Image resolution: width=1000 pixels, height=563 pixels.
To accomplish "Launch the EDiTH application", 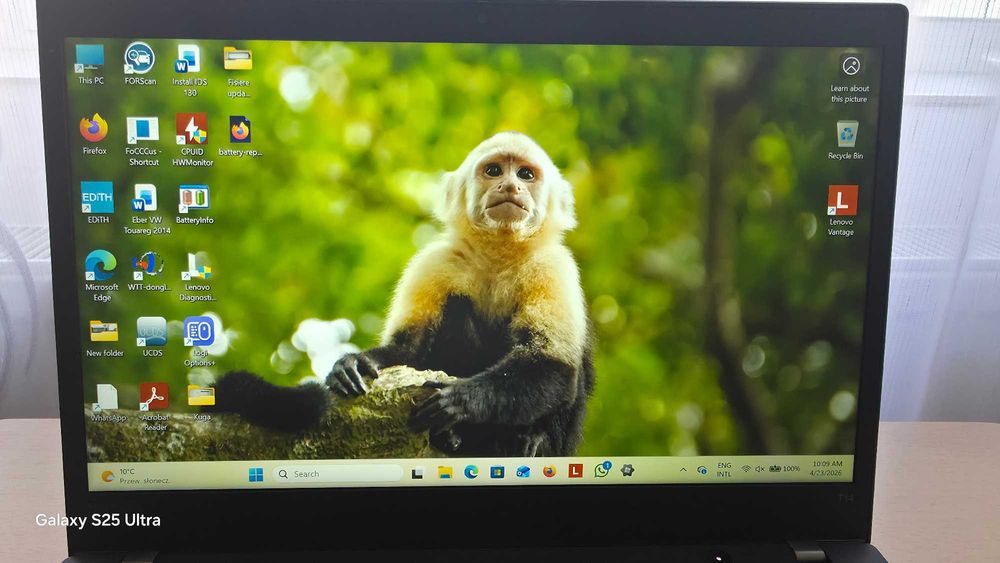I will coord(98,203).
